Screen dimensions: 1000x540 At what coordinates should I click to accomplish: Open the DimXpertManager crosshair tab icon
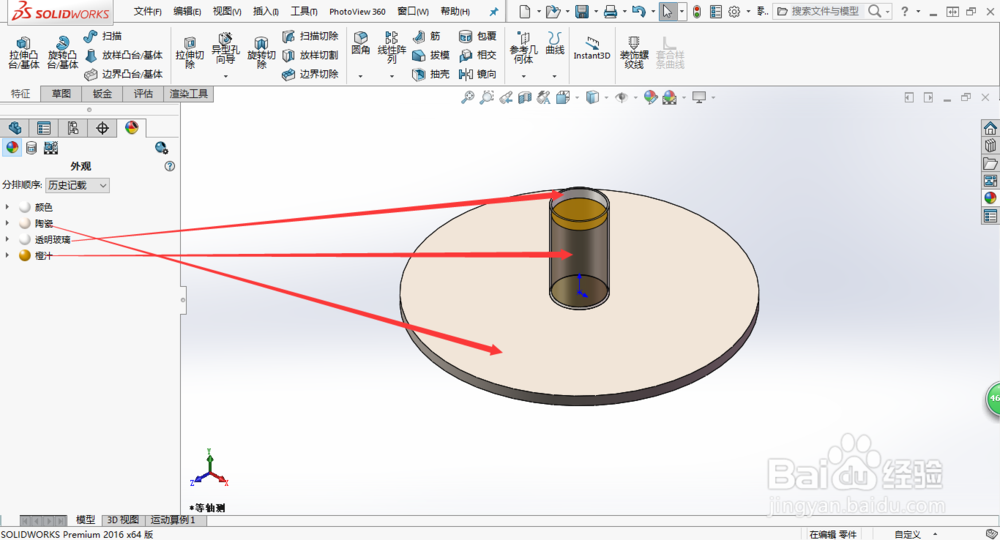pyautogui.click(x=102, y=128)
